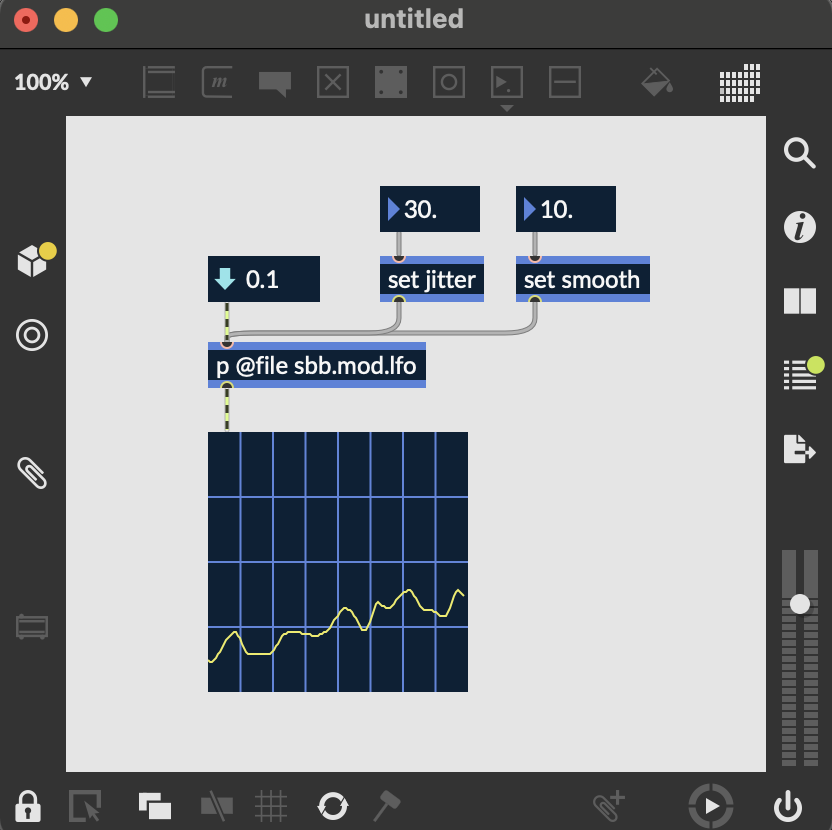The image size is (832, 830).
Task: Toggle the grid display
Action: (x=271, y=804)
